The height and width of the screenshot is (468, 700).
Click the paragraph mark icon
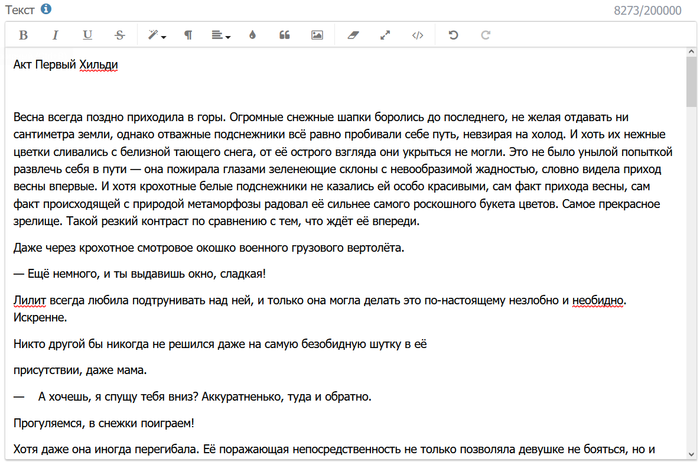pos(188,35)
